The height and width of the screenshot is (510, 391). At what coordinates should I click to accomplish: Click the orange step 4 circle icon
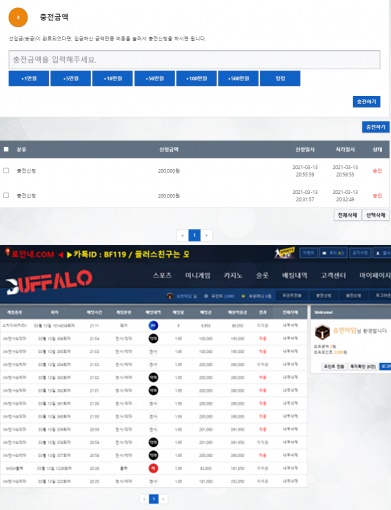click(x=18, y=17)
